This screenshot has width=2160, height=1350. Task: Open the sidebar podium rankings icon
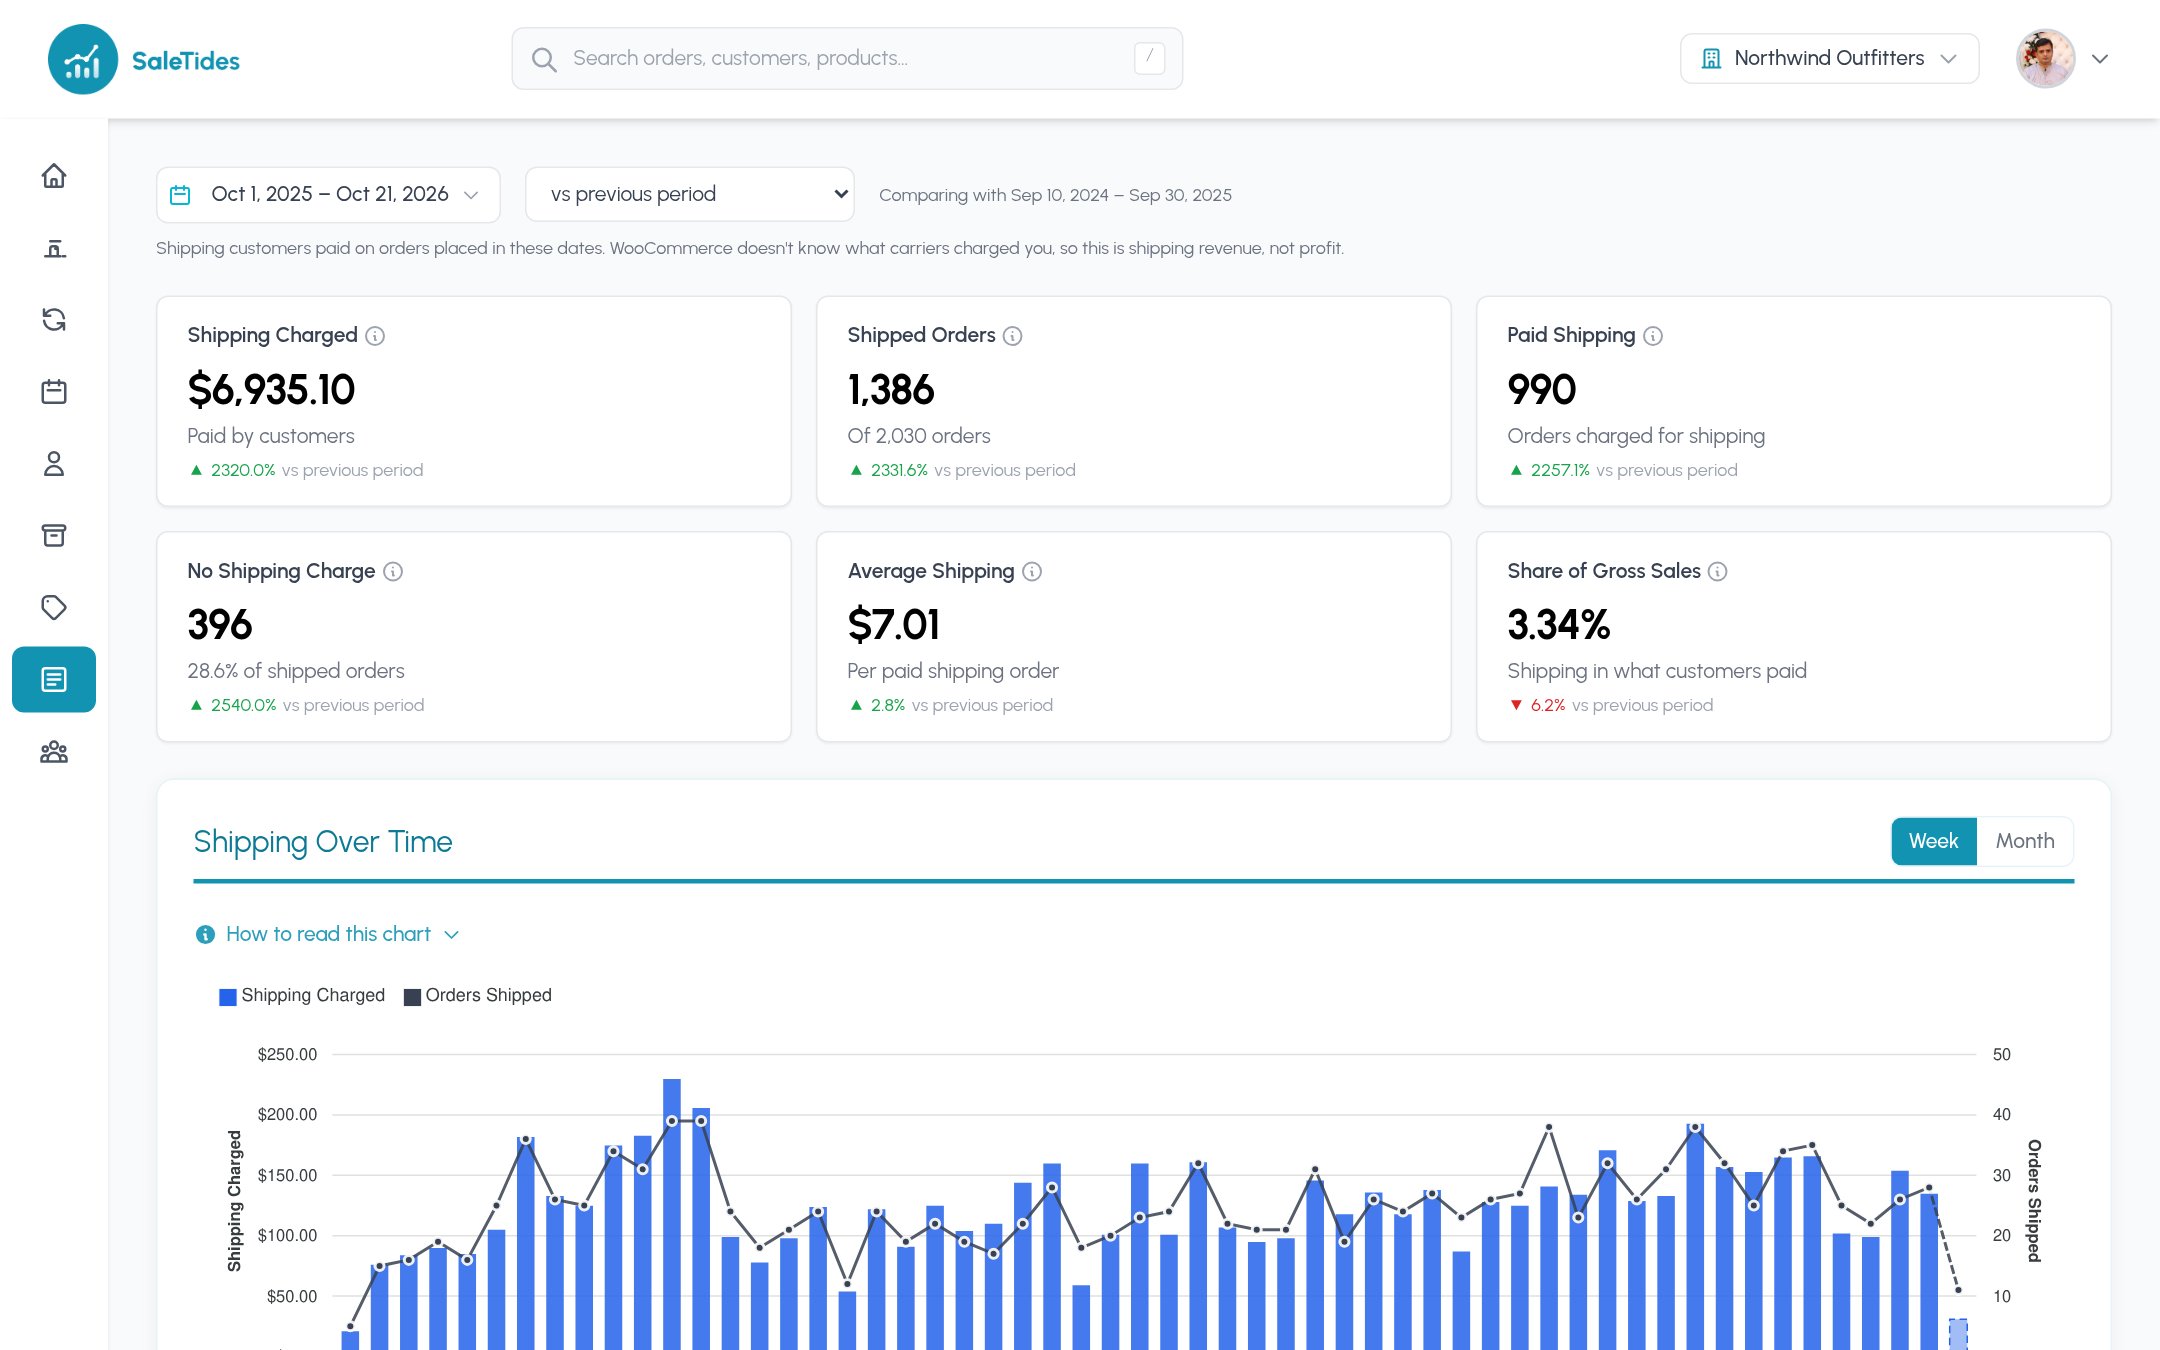54,248
